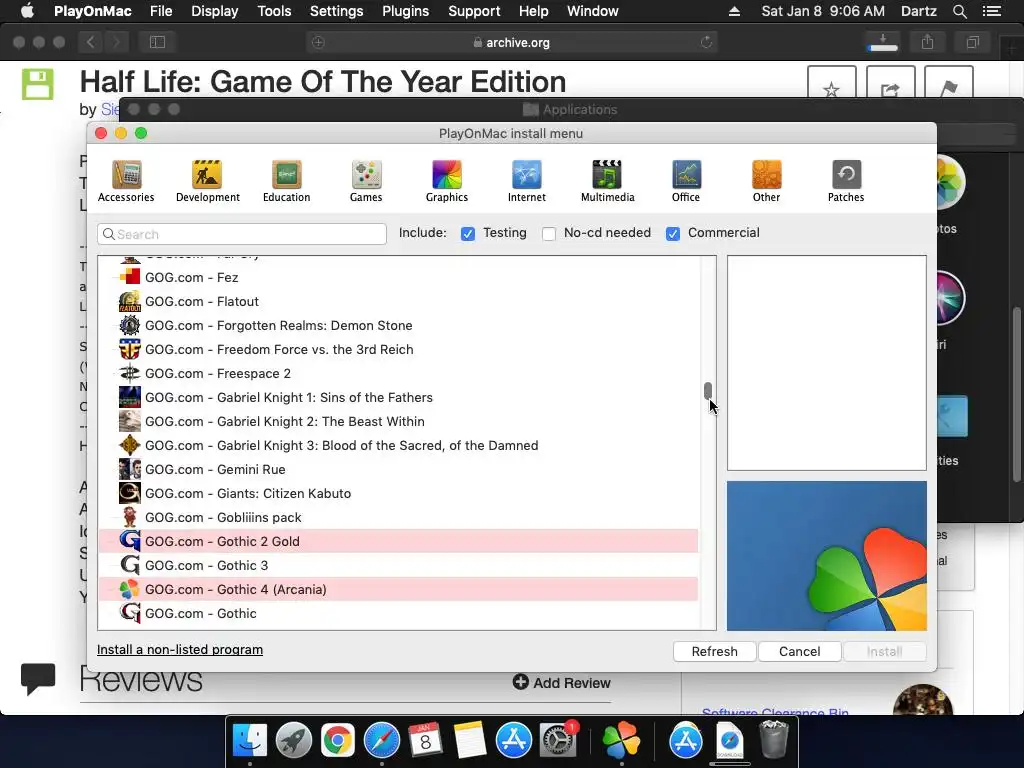
Task: Open the Education category
Action: [x=287, y=182]
